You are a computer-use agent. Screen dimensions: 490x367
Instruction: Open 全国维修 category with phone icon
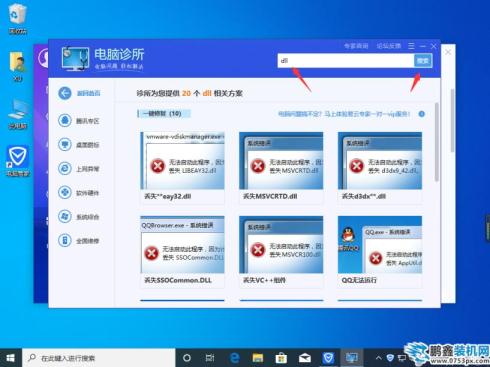(x=79, y=241)
